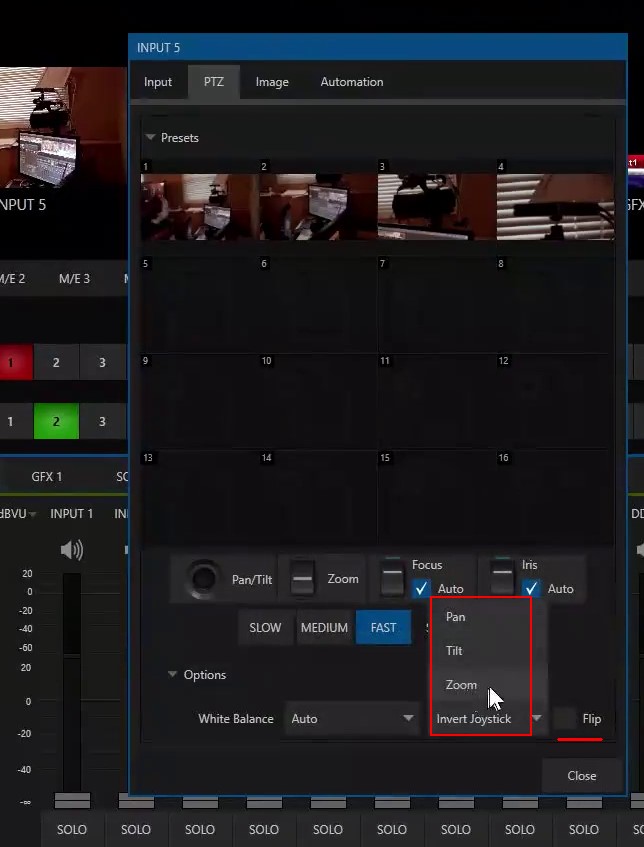Collapse the Options section
This screenshot has width=644, height=847.
172,674
